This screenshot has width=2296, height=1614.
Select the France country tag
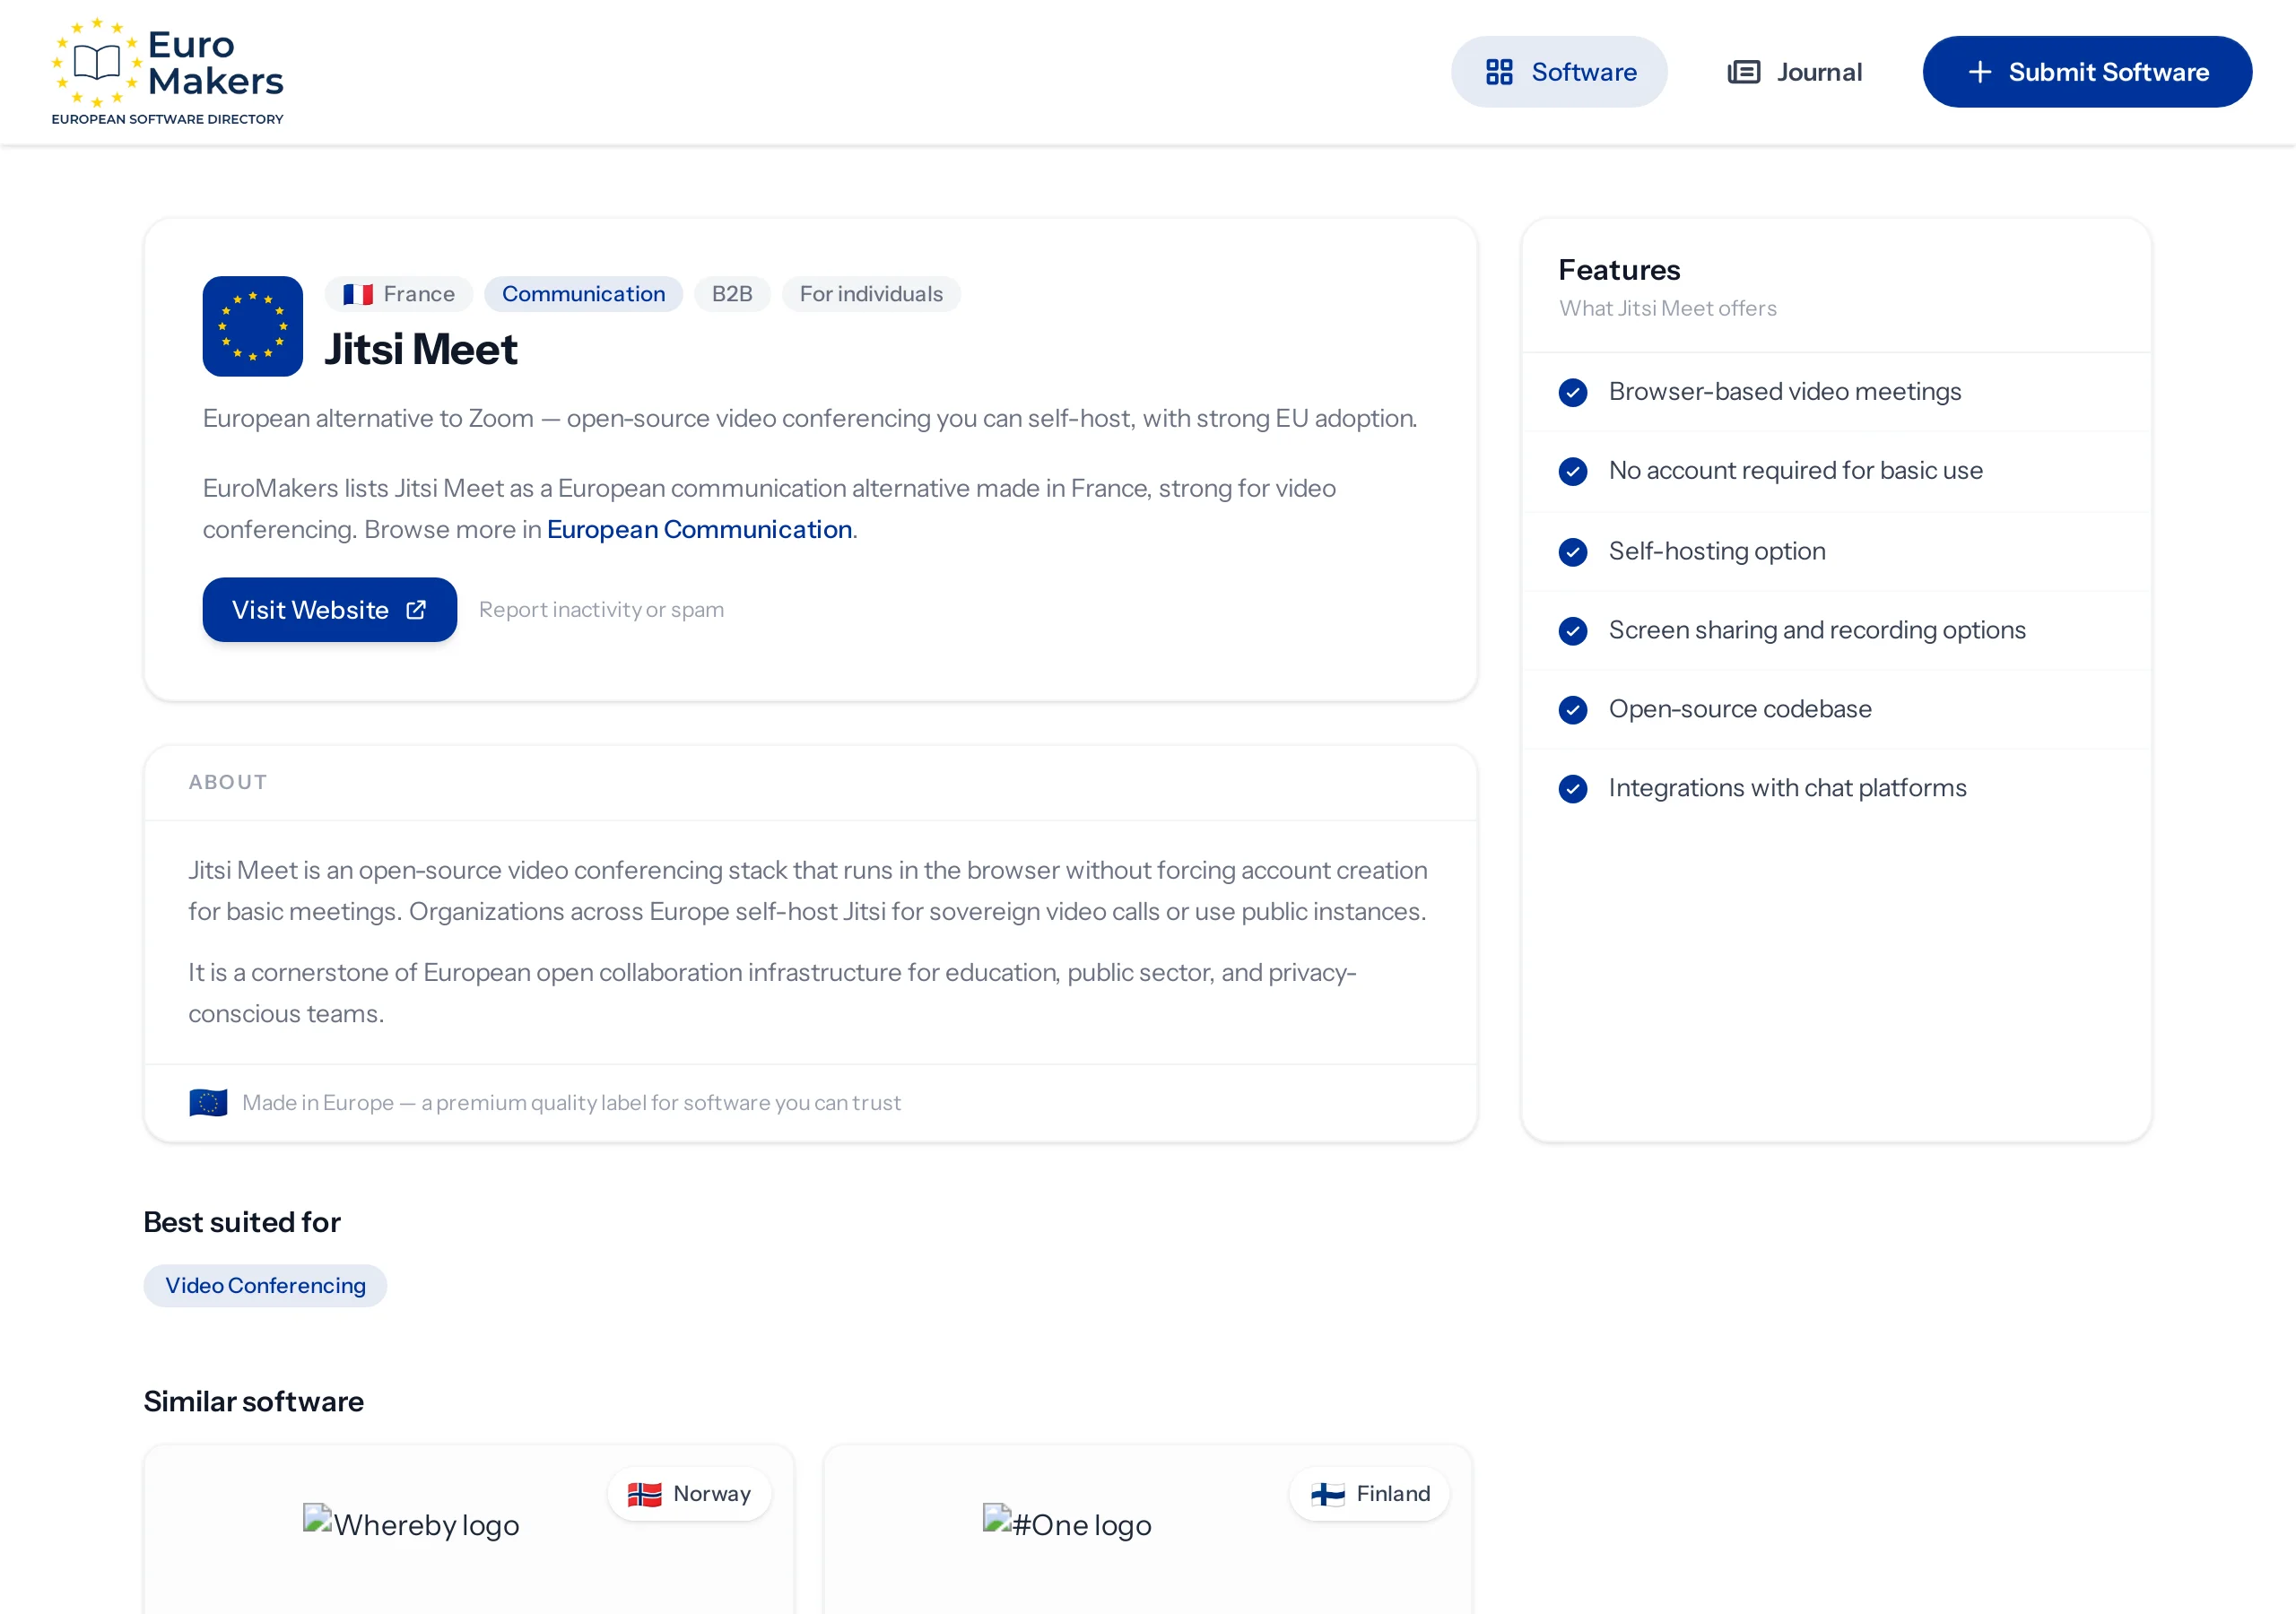point(398,294)
